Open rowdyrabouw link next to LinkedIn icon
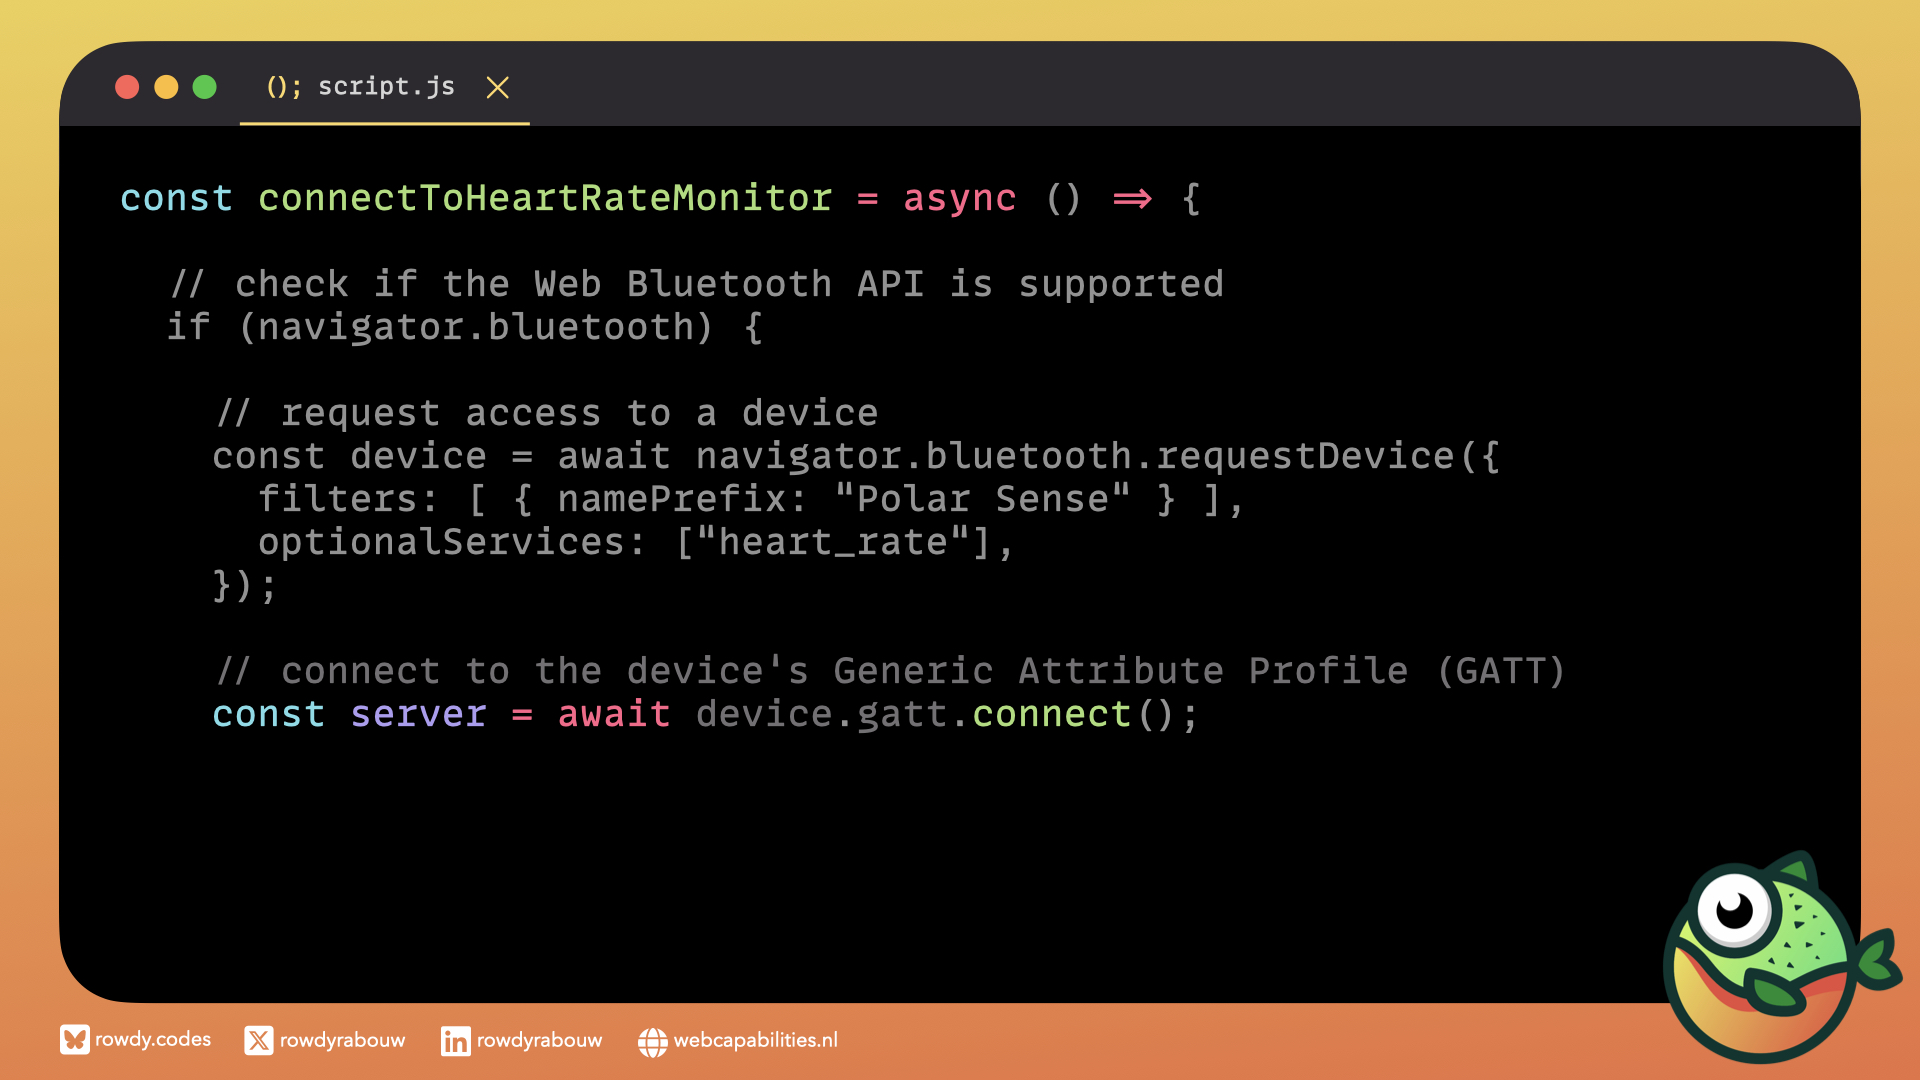 click(539, 1041)
